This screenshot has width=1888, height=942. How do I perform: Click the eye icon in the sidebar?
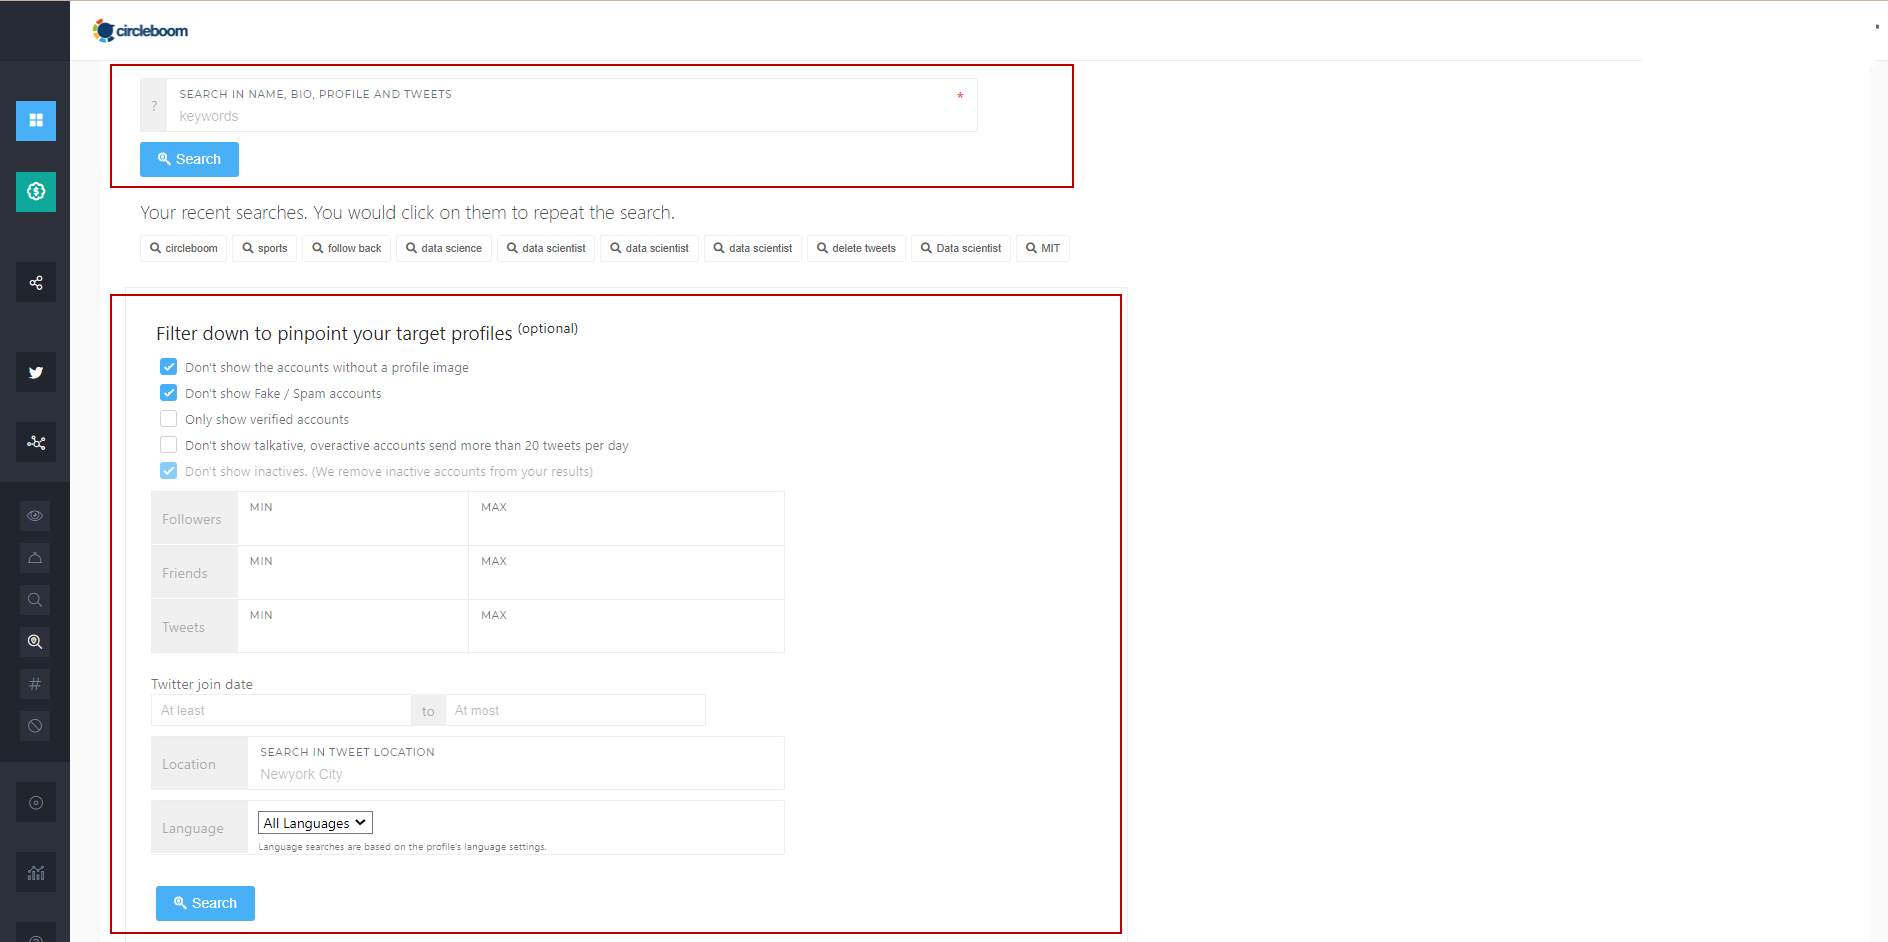click(35, 515)
